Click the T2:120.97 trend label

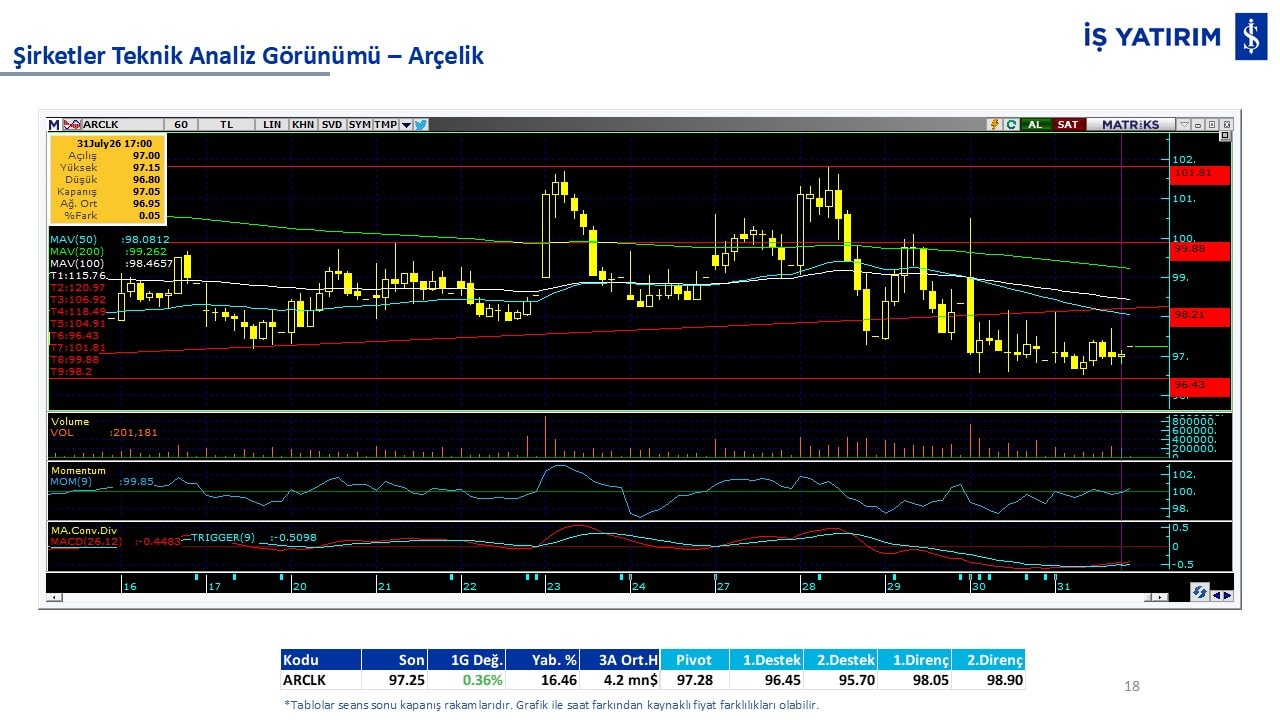(78, 288)
